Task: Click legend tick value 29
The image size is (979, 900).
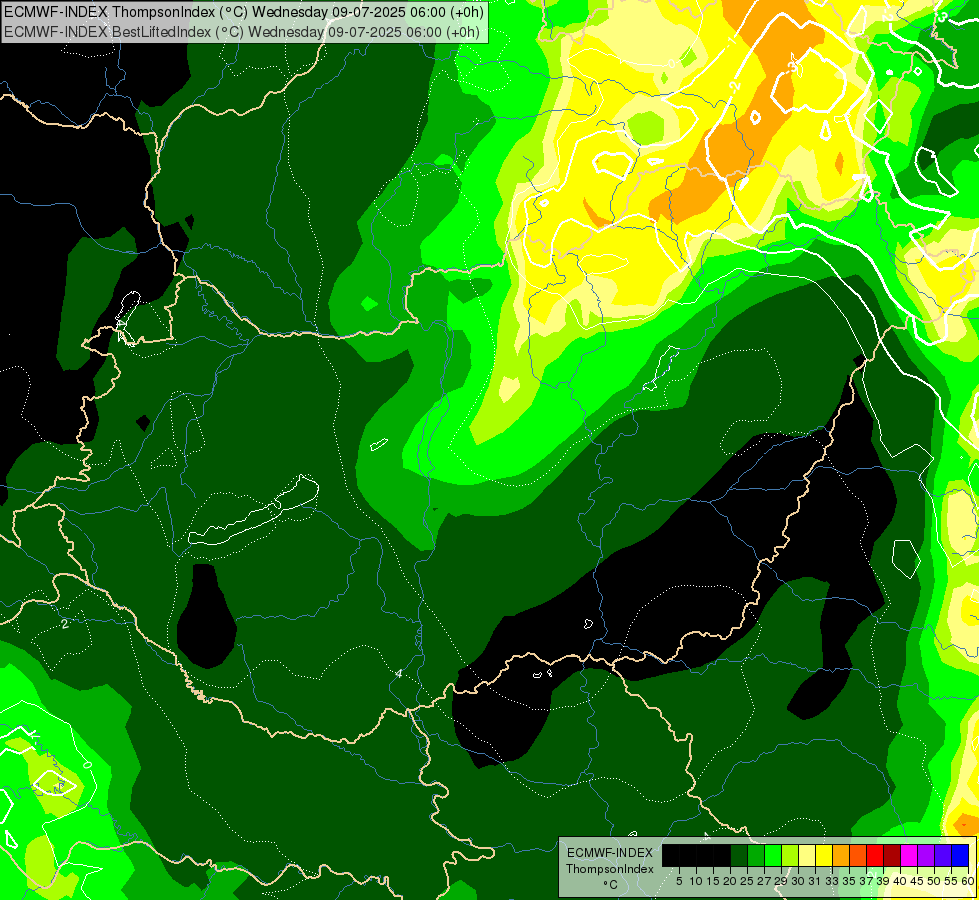Action: tap(782, 881)
